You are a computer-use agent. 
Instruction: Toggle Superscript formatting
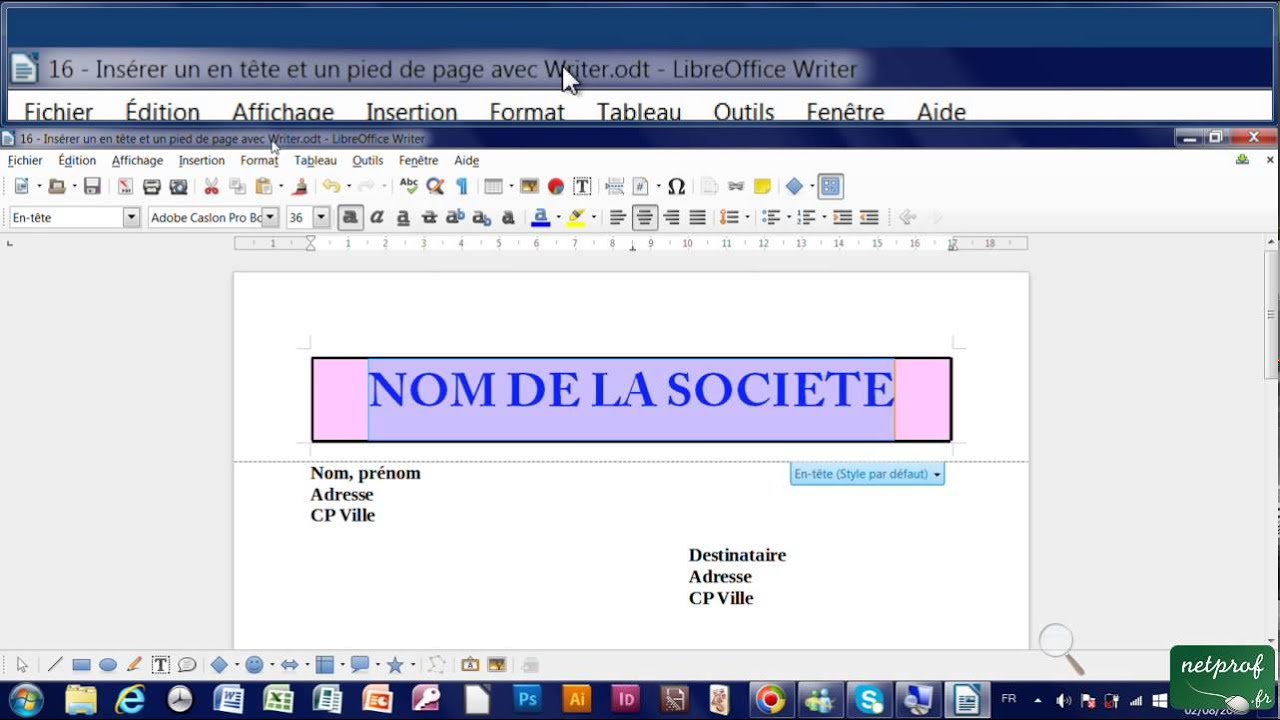pyautogui.click(x=455, y=217)
